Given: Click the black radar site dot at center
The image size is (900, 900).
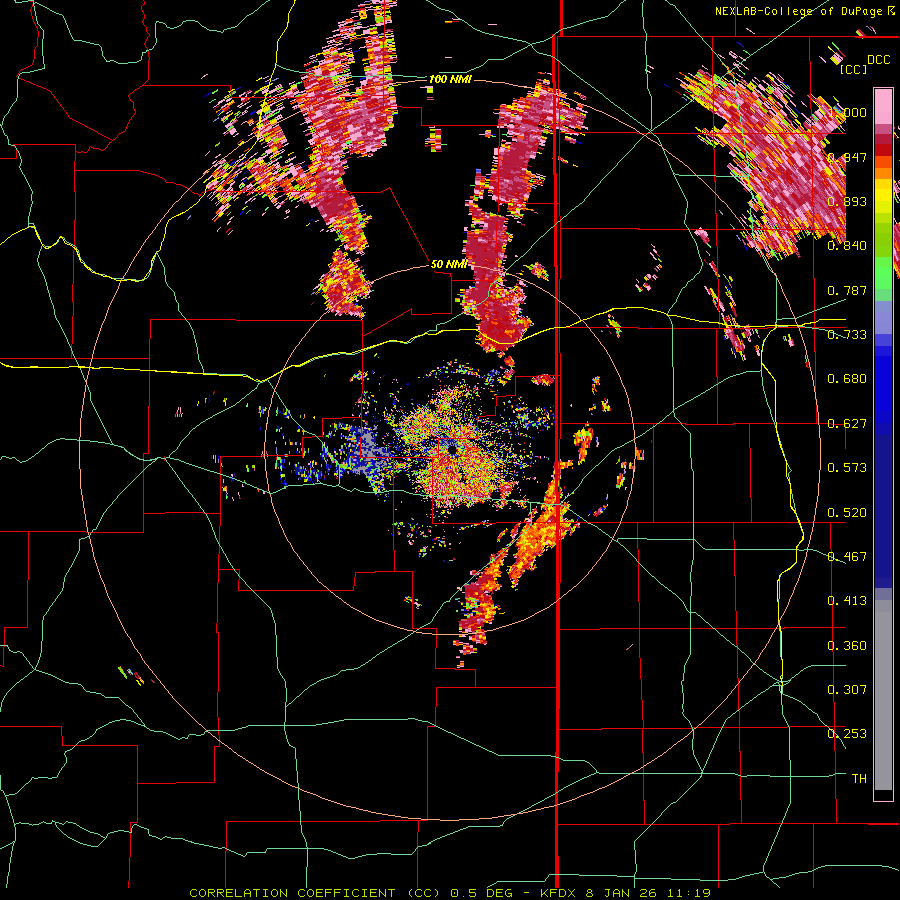Looking at the screenshot, I should 453,450.
